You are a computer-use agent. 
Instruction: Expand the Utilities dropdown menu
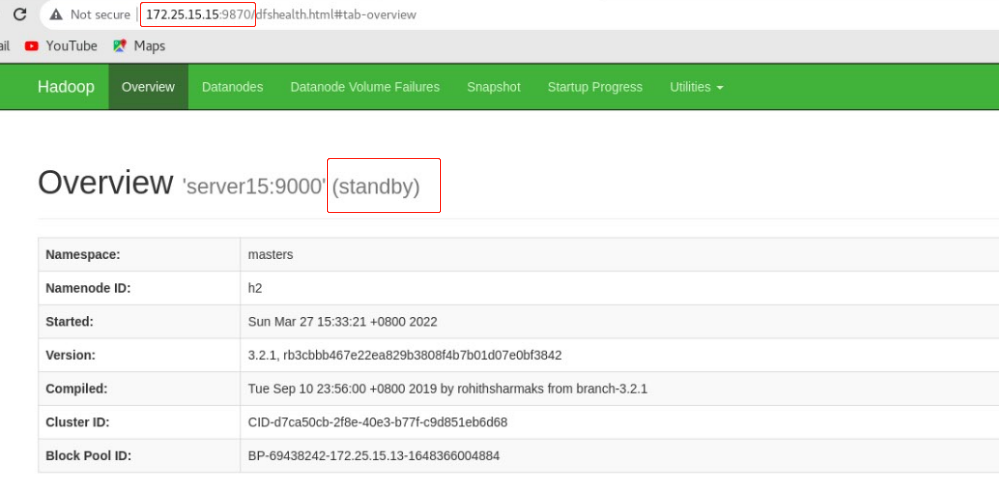pyautogui.click(x=696, y=87)
